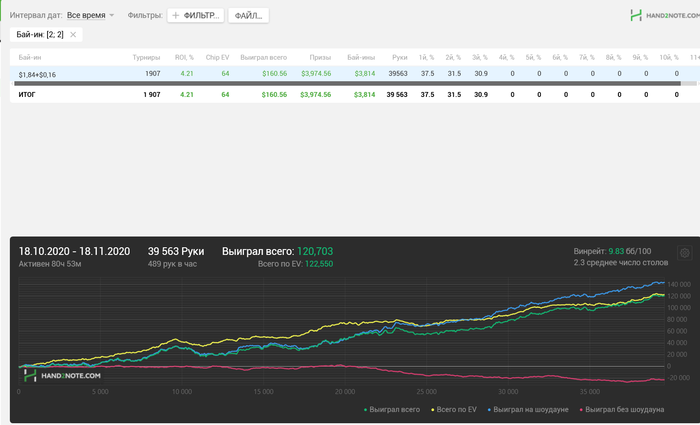This screenshot has height=425, width=700.
Task: Sort by the Выиграл всего column header
Action: tap(263, 58)
